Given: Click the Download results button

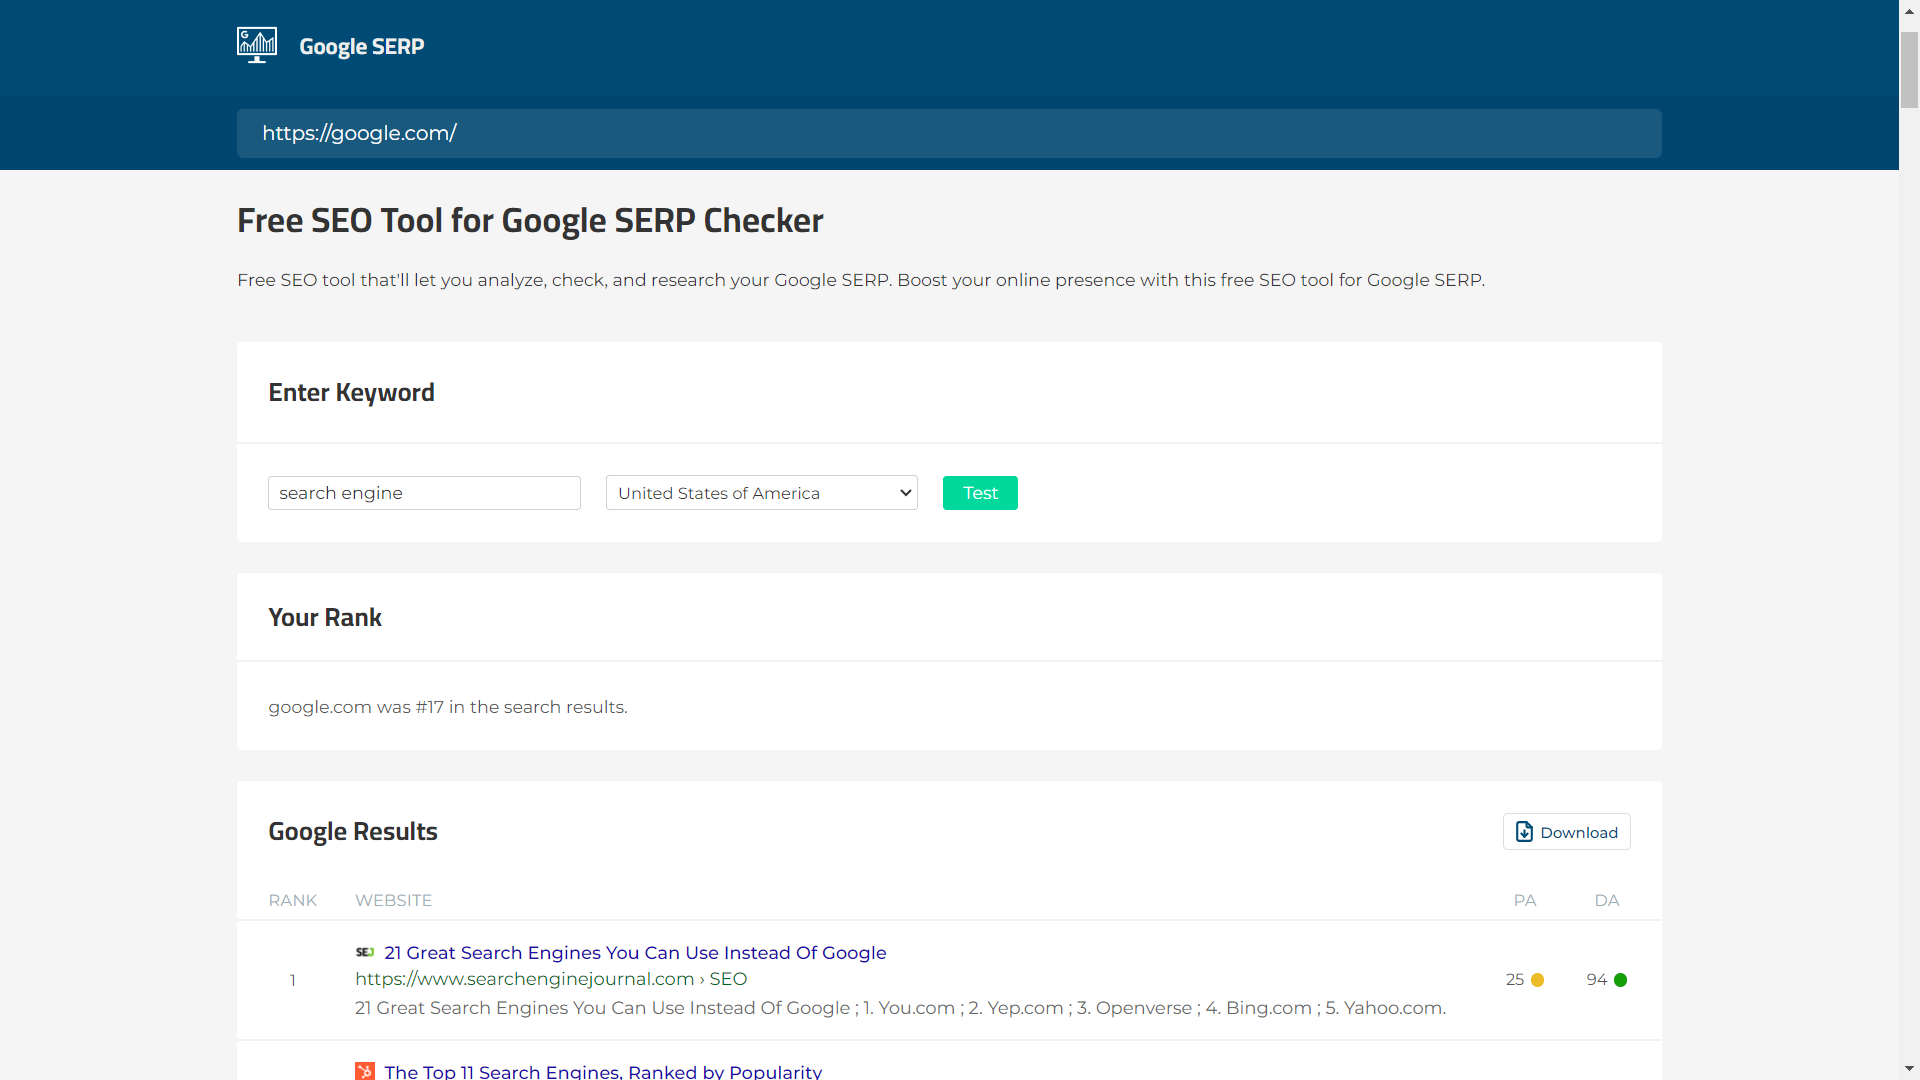Looking at the screenshot, I should 1566,832.
